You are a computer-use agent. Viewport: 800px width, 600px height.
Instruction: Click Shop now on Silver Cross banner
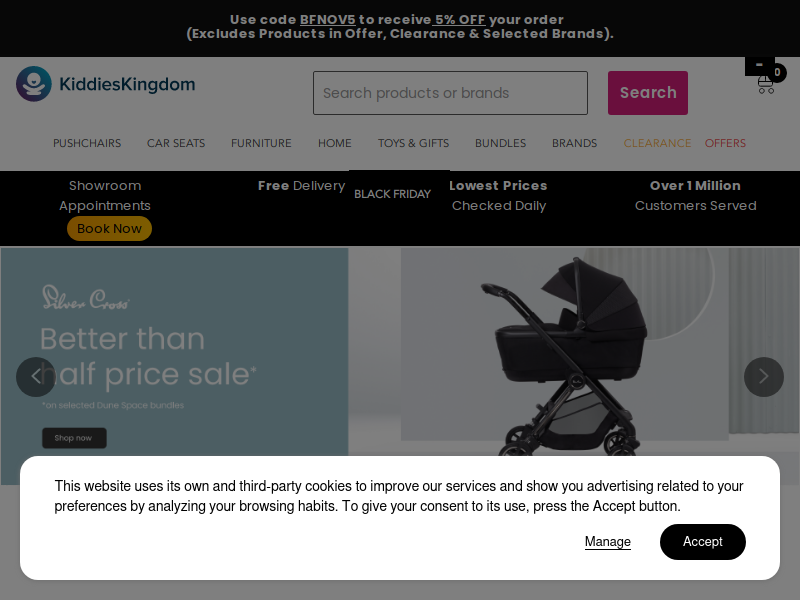74,438
